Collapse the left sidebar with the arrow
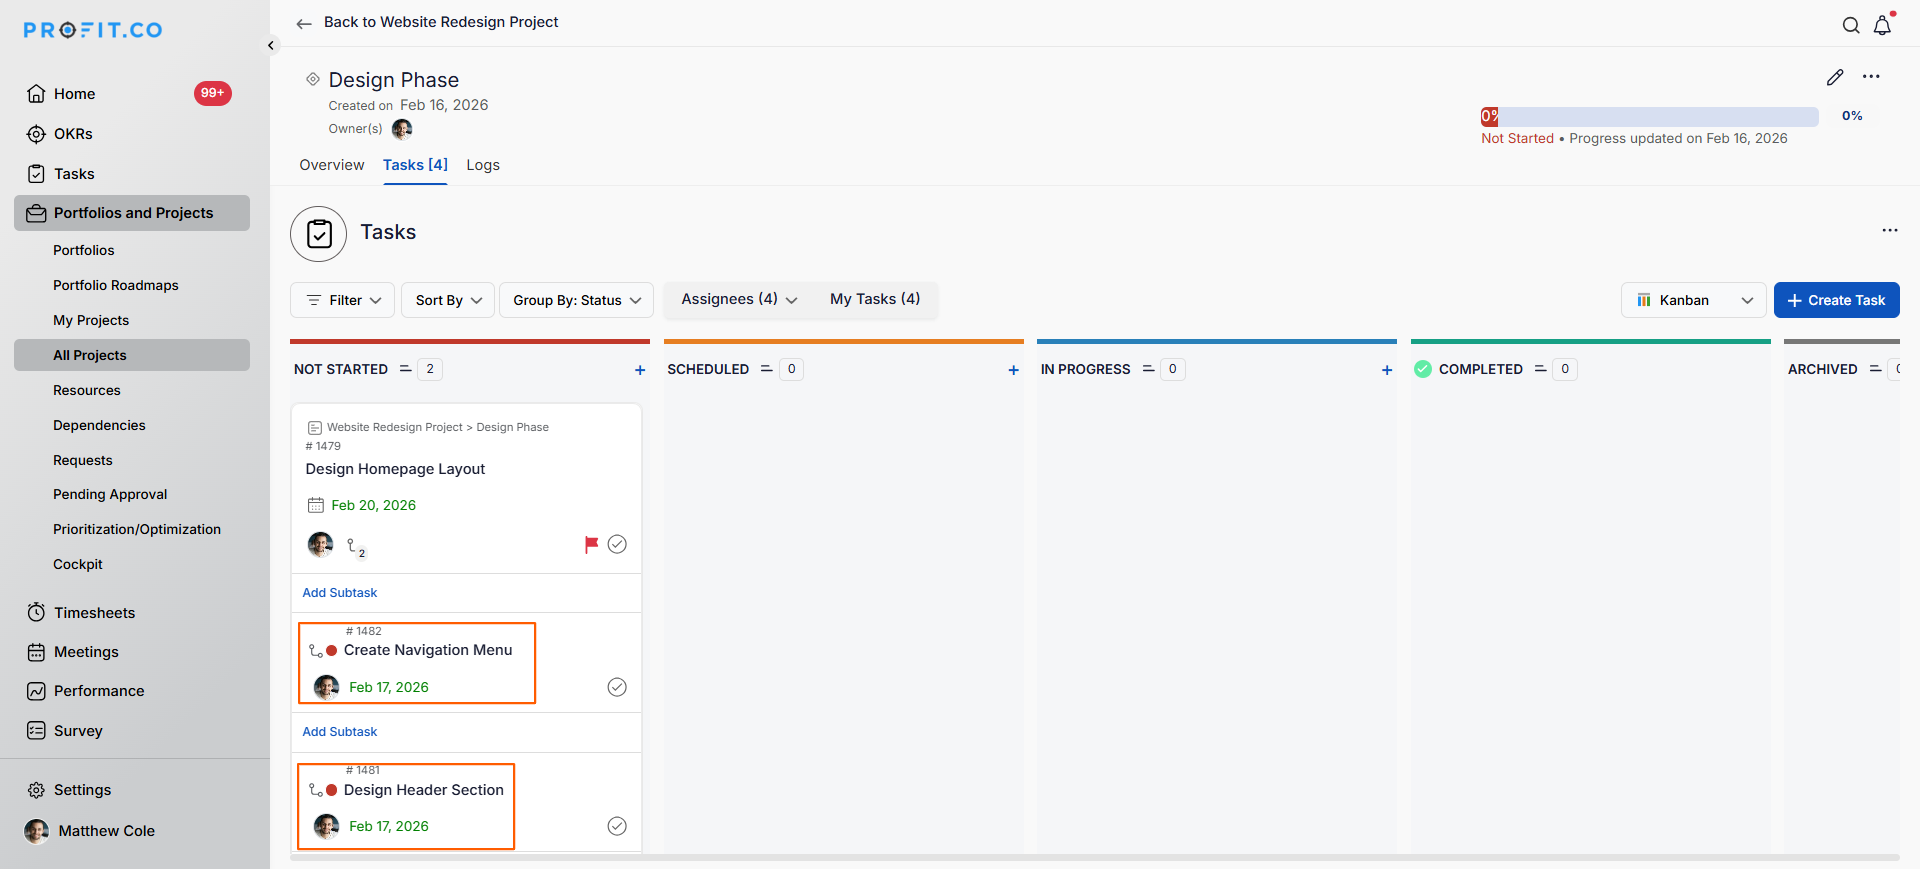The width and height of the screenshot is (1920, 869). pyautogui.click(x=271, y=45)
